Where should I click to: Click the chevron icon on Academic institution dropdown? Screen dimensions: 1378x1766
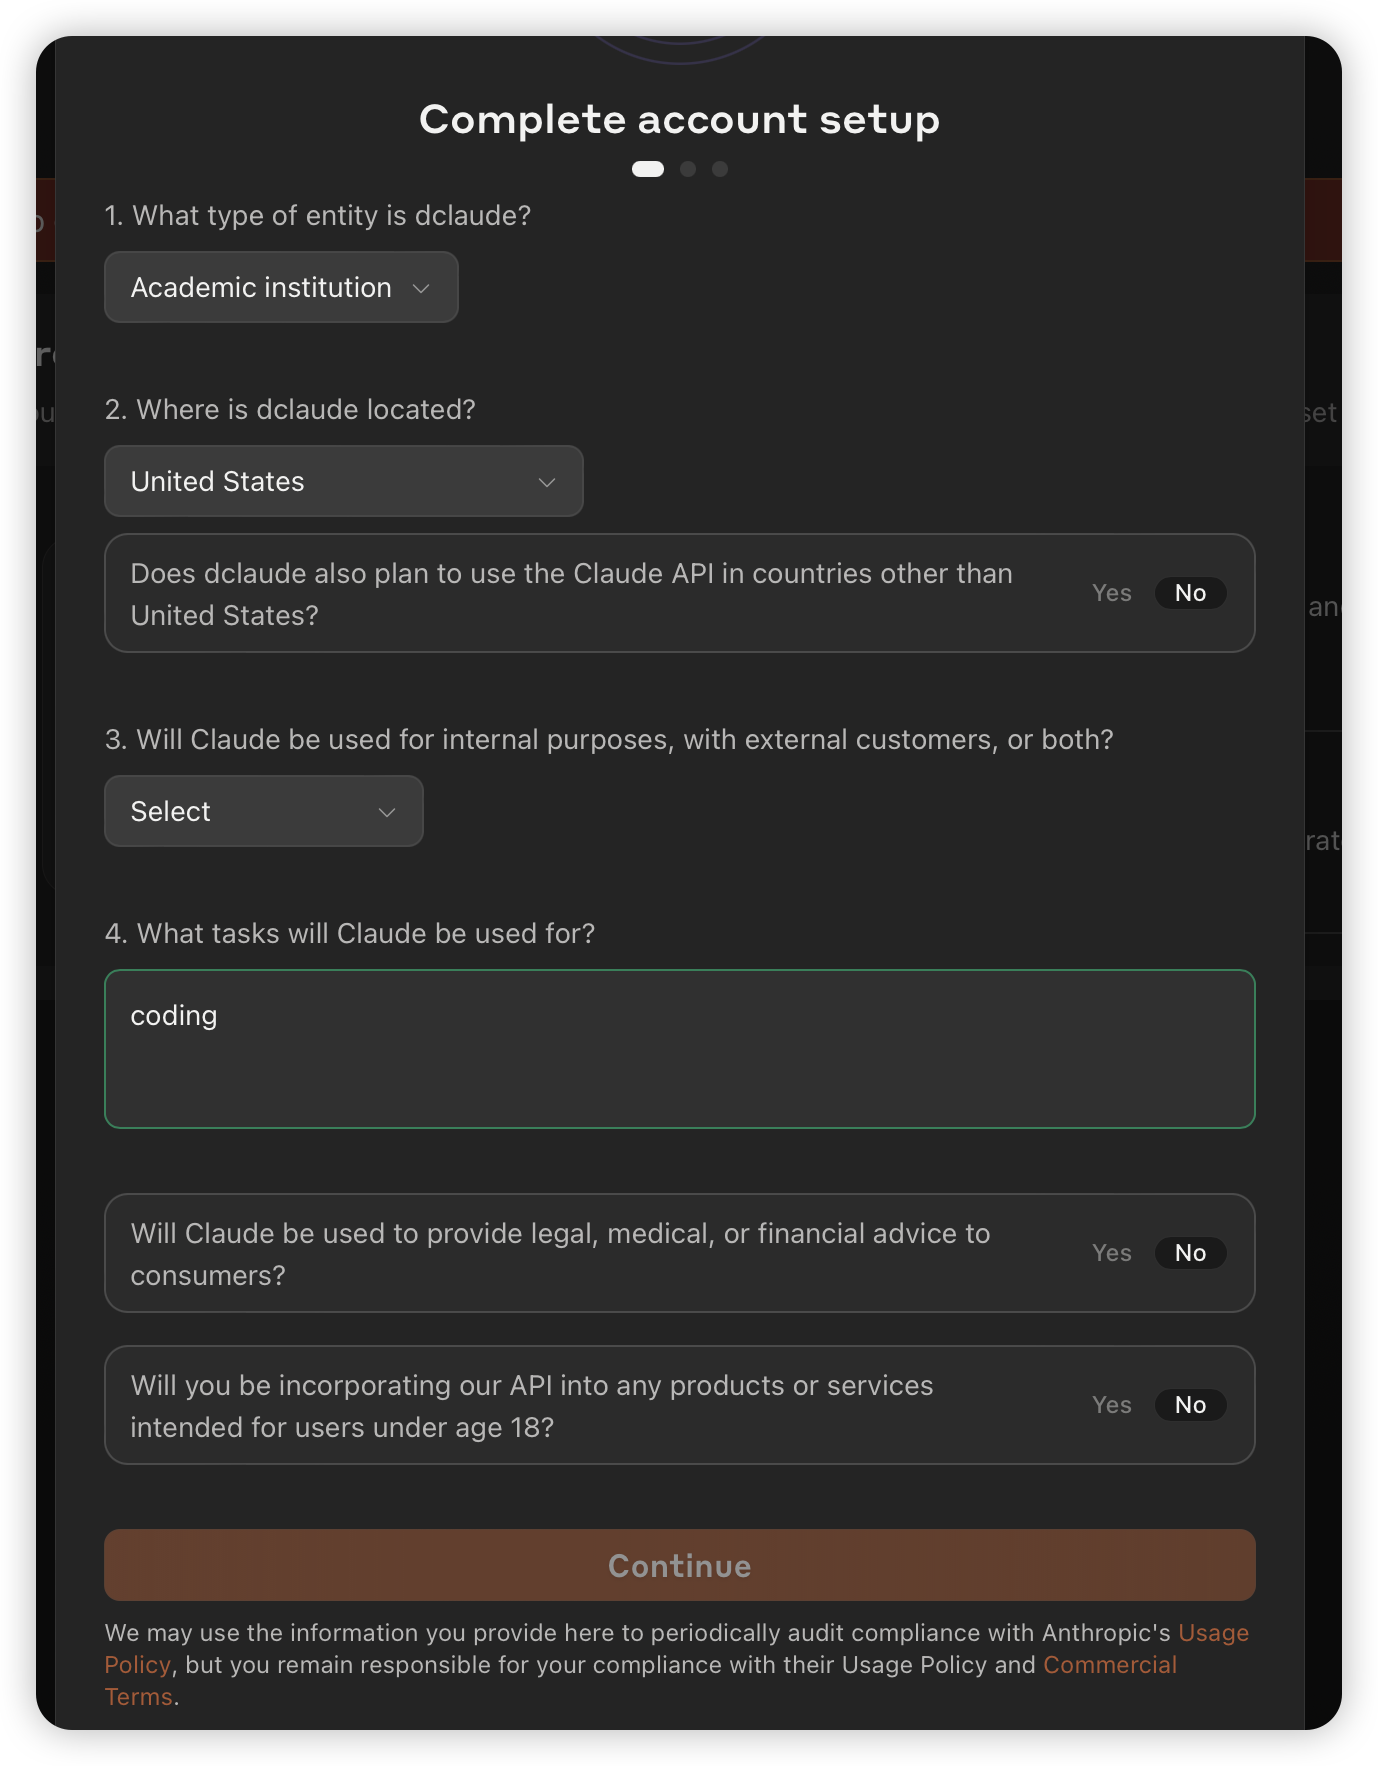[421, 288]
